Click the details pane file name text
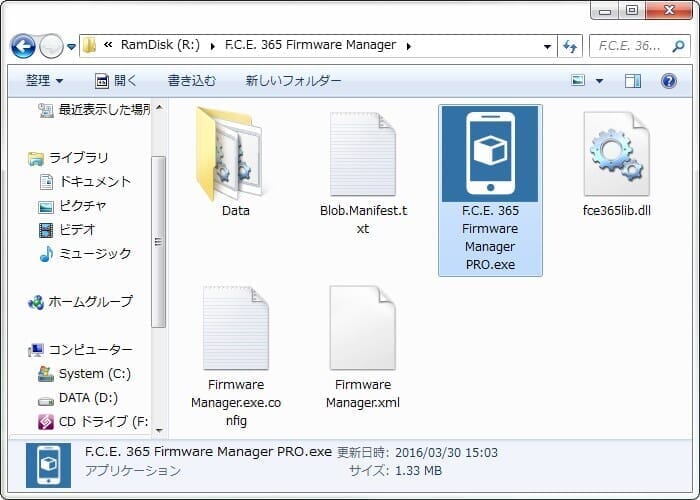The height and width of the screenshot is (500, 700). pyautogui.click(x=208, y=452)
